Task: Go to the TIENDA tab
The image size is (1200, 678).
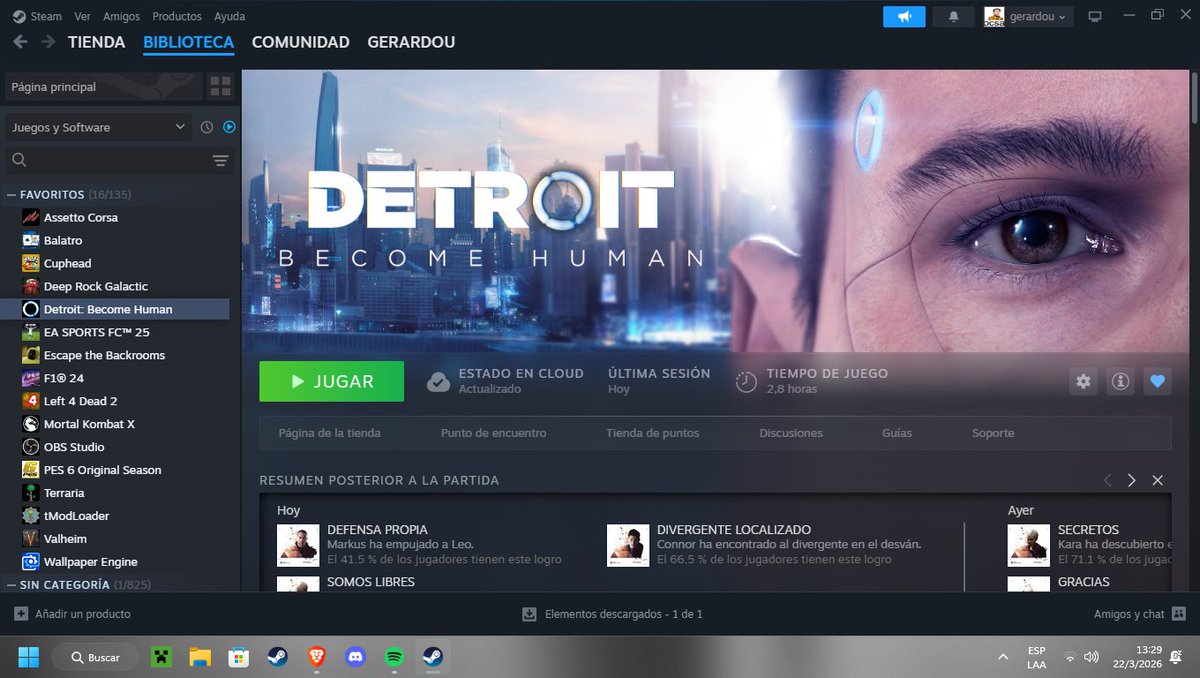Action: [x=96, y=42]
